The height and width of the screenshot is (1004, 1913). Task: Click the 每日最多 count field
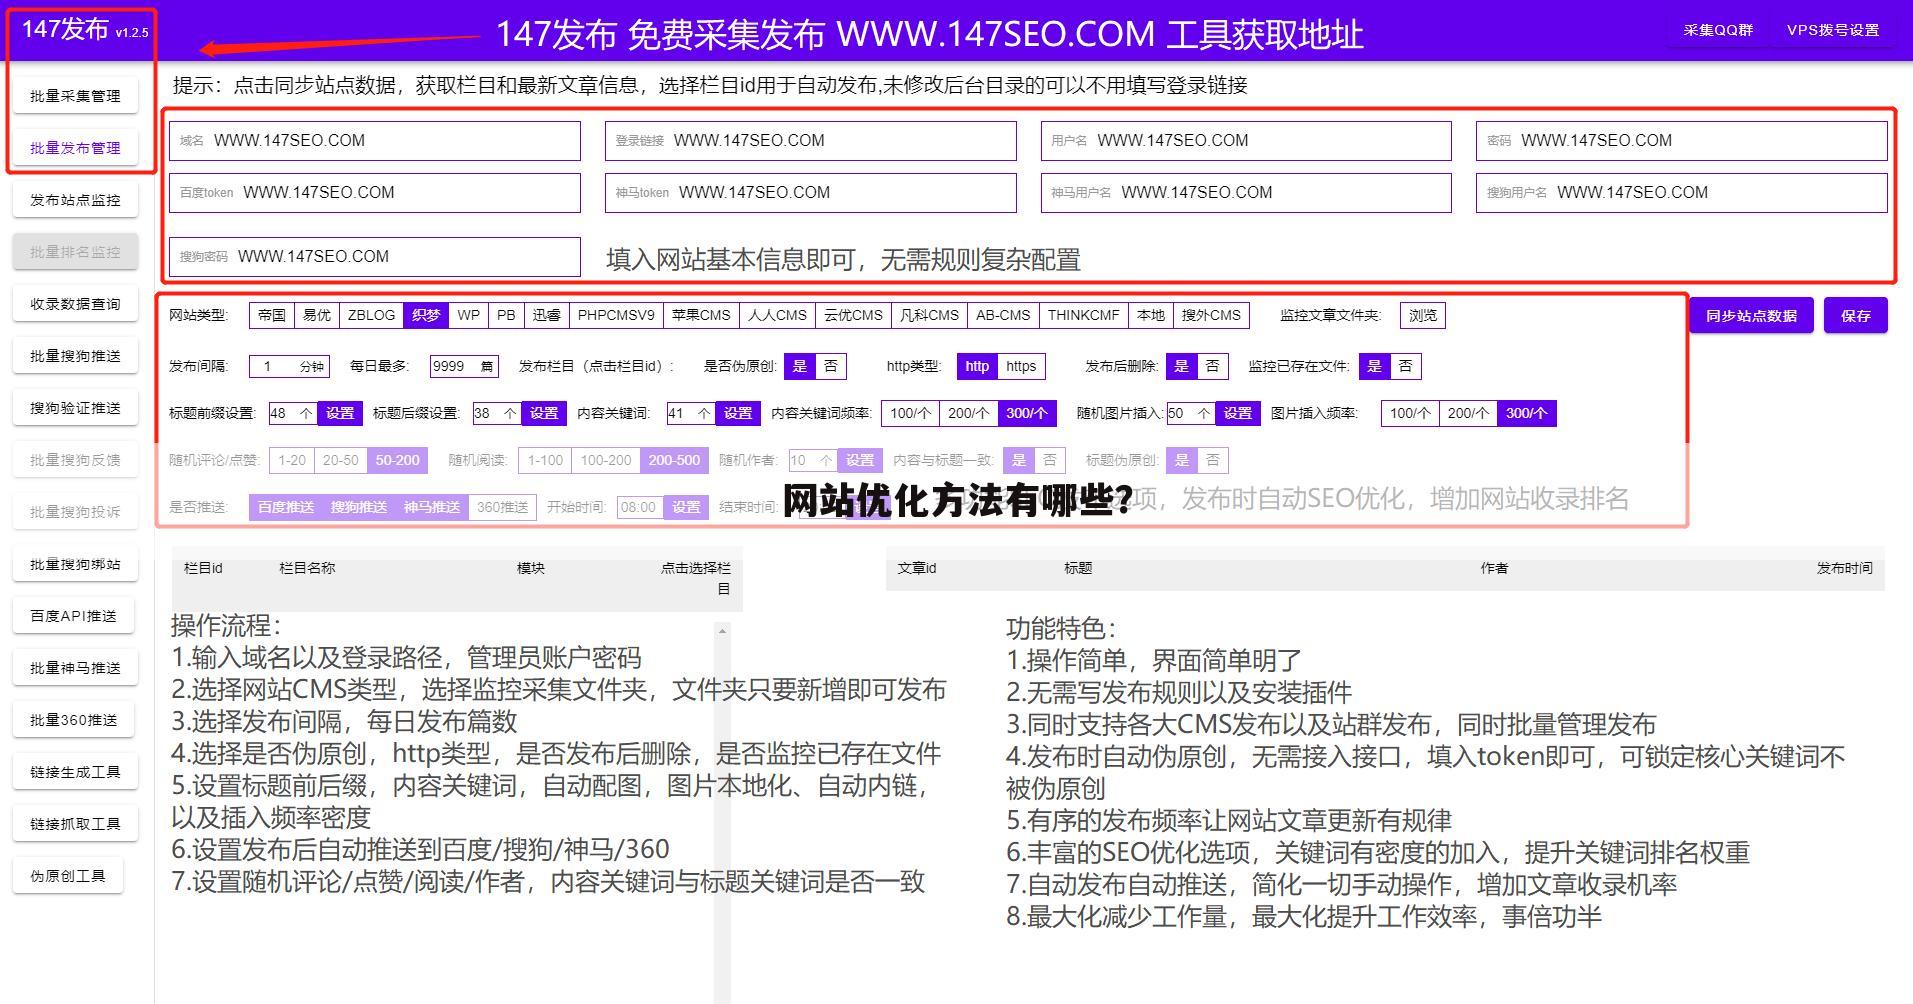tap(464, 367)
